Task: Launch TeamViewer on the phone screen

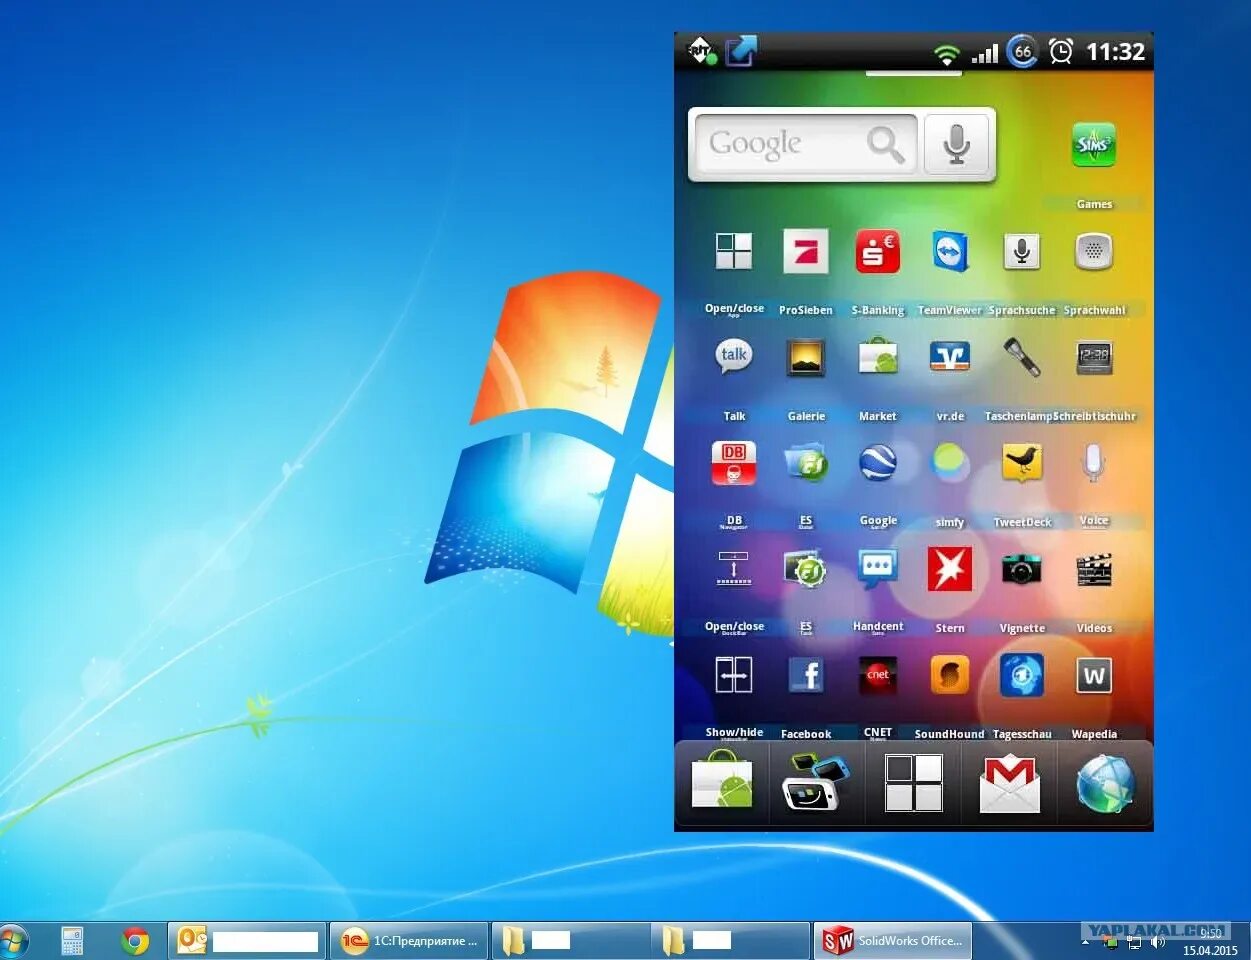Action: tap(950, 252)
